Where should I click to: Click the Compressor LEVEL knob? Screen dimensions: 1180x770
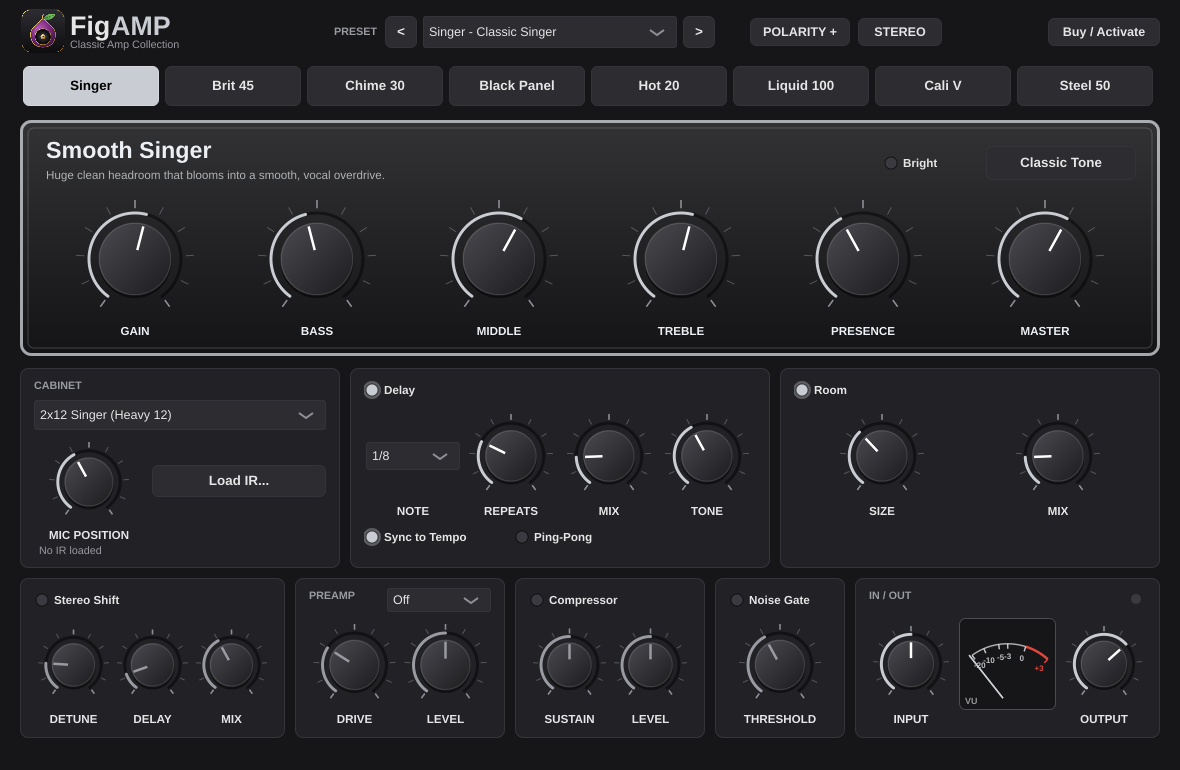click(650, 665)
